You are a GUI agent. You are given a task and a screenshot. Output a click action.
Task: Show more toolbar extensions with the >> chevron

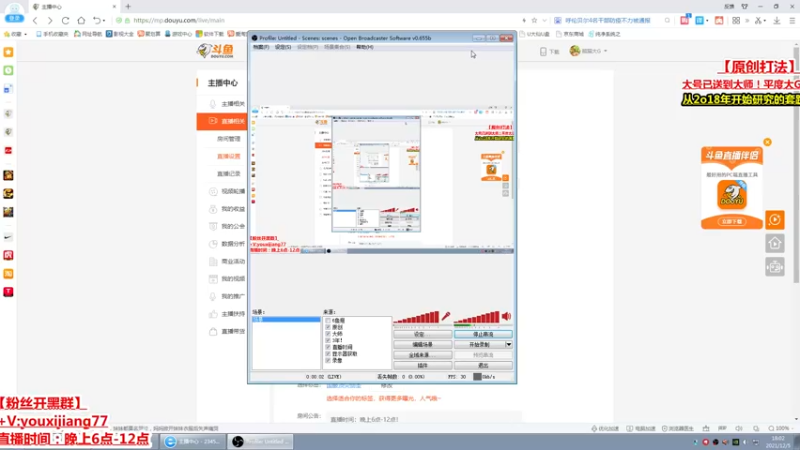[747, 20]
